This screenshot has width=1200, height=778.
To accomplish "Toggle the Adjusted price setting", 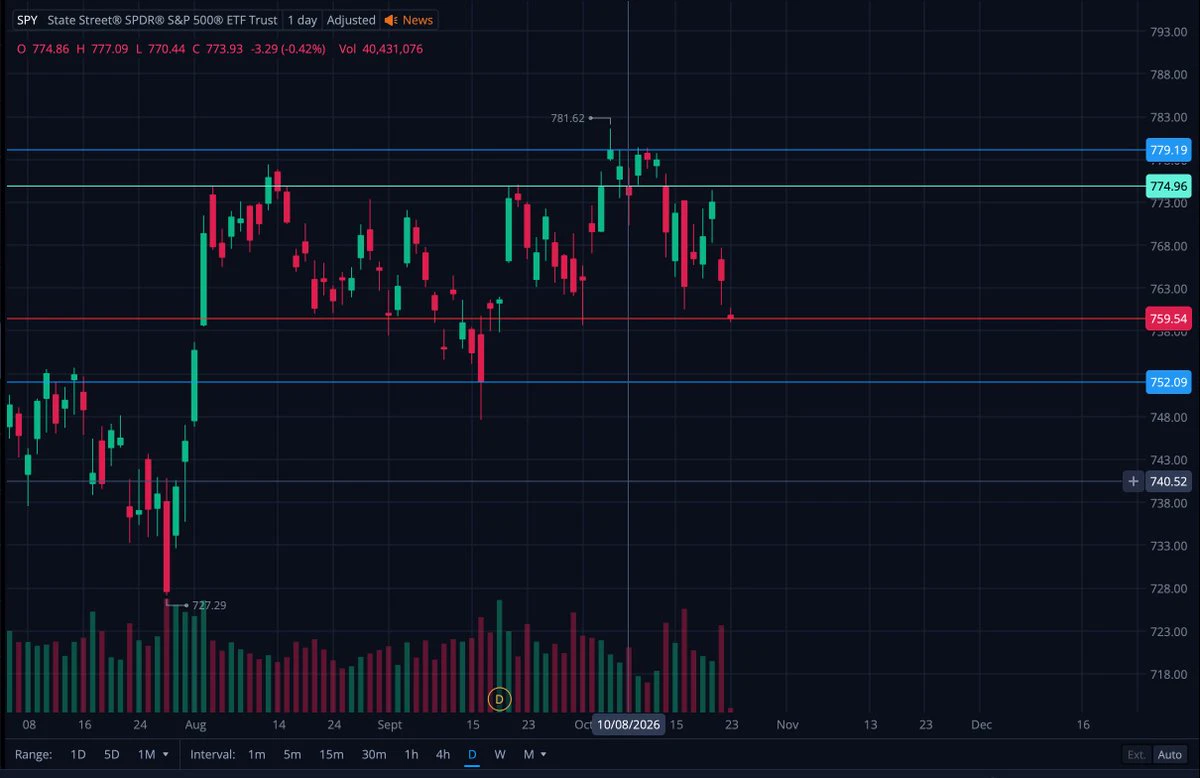I will point(351,20).
